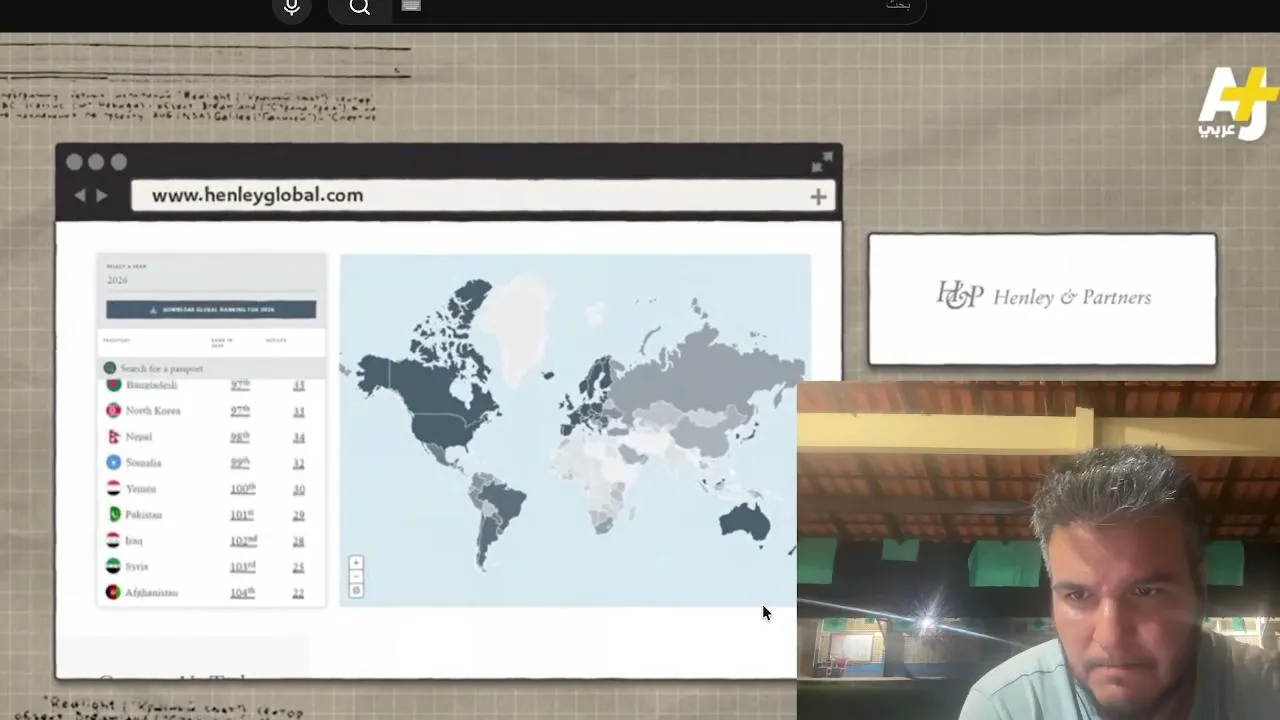Open the on-screen keyboard icon in search bar
The height and width of the screenshot is (720, 1280).
point(411,6)
